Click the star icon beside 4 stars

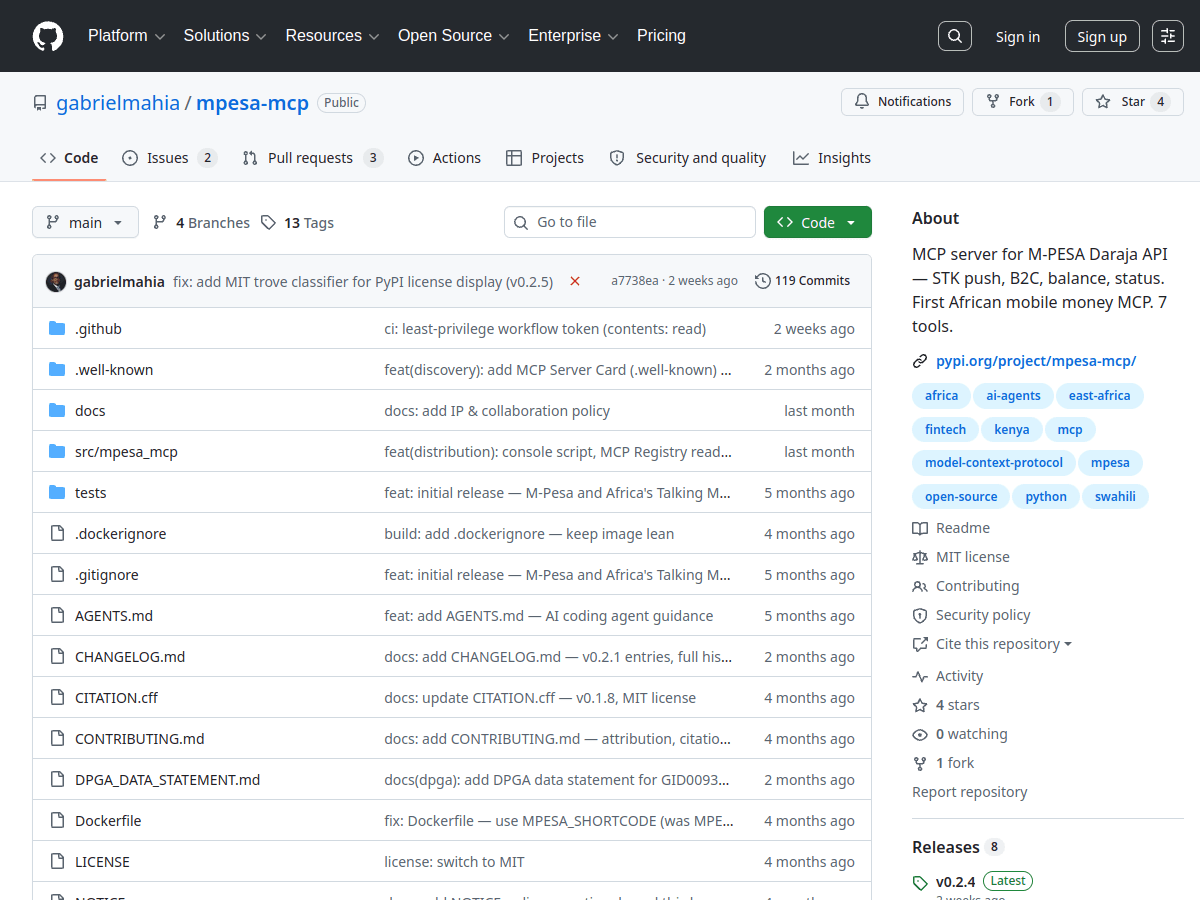click(920, 706)
